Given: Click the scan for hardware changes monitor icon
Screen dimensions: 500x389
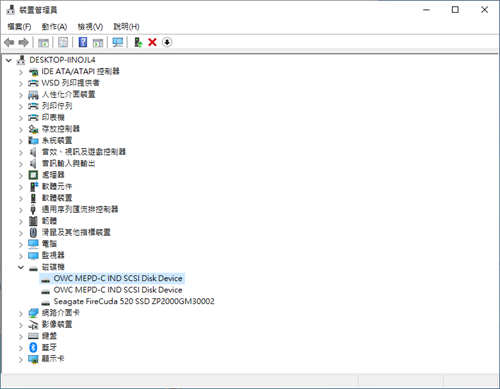Looking at the screenshot, I should 118,42.
